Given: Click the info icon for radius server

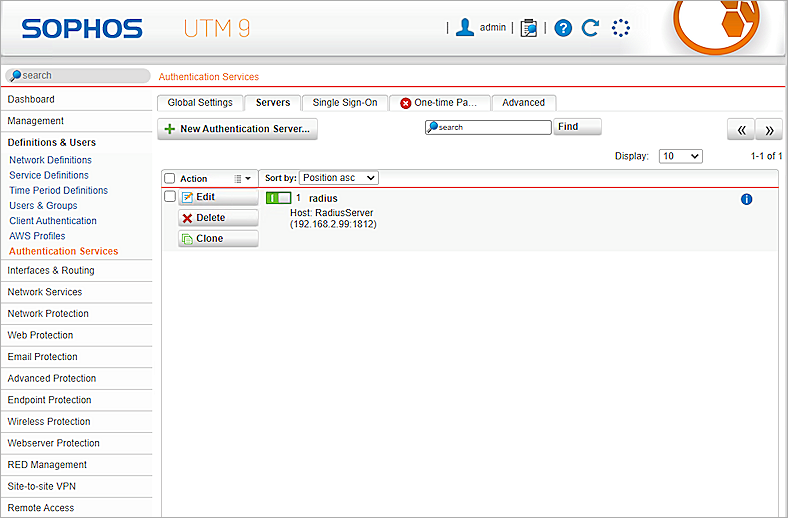Looking at the screenshot, I should (746, 199).
